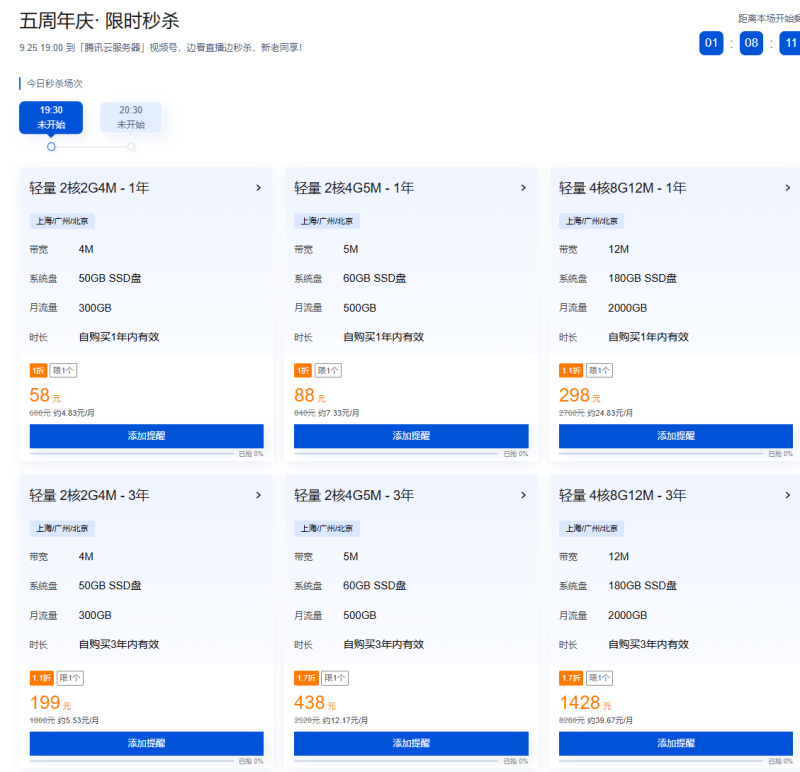The image size is (800, 772).
Task: Click 添加提醒 for the 88元 plan
Action: 411,436
